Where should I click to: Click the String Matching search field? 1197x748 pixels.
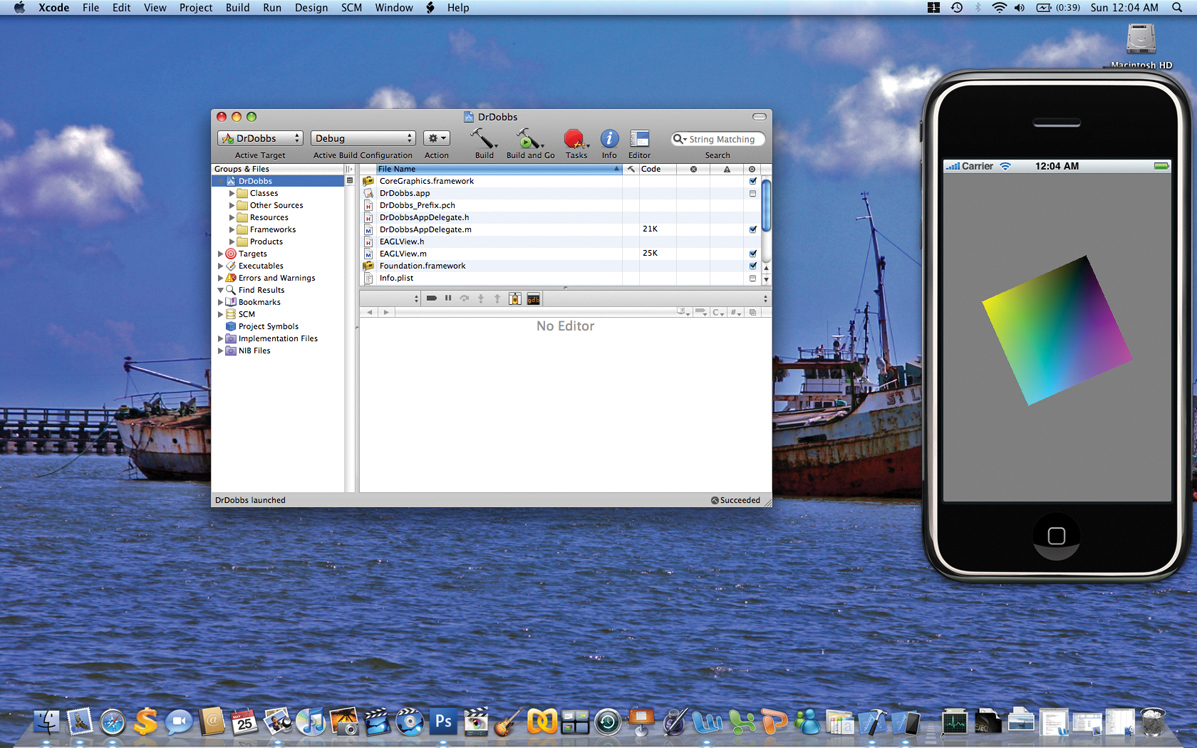coord(722,140)
